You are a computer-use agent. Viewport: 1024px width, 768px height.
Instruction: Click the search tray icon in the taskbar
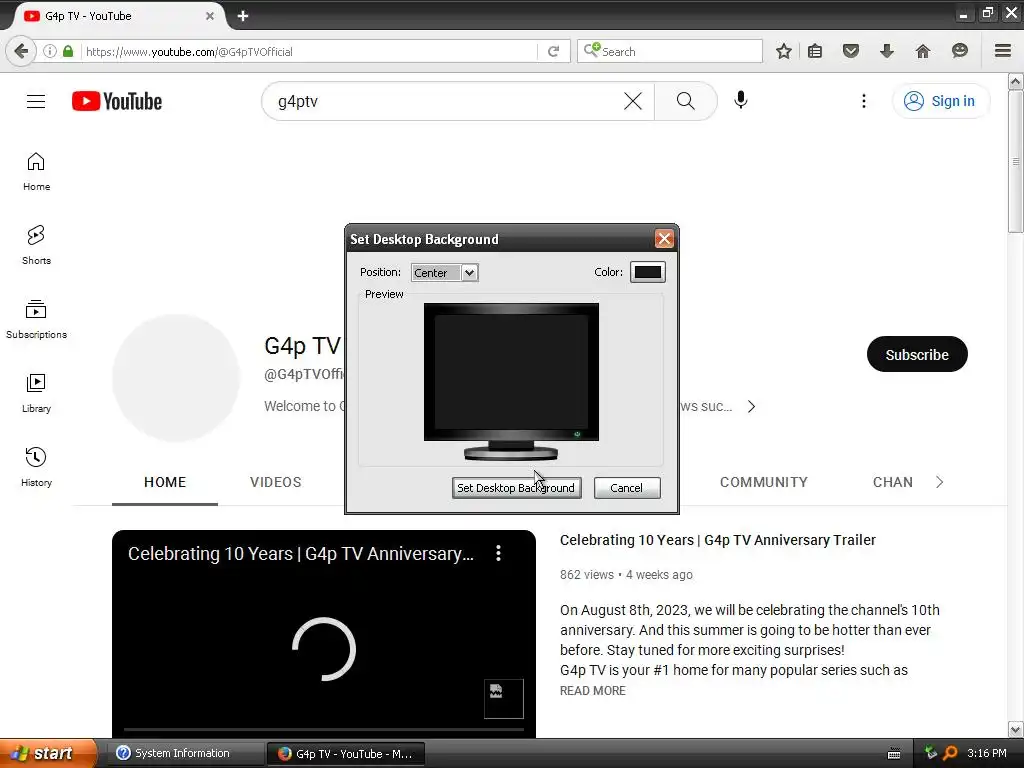(950, 753)
